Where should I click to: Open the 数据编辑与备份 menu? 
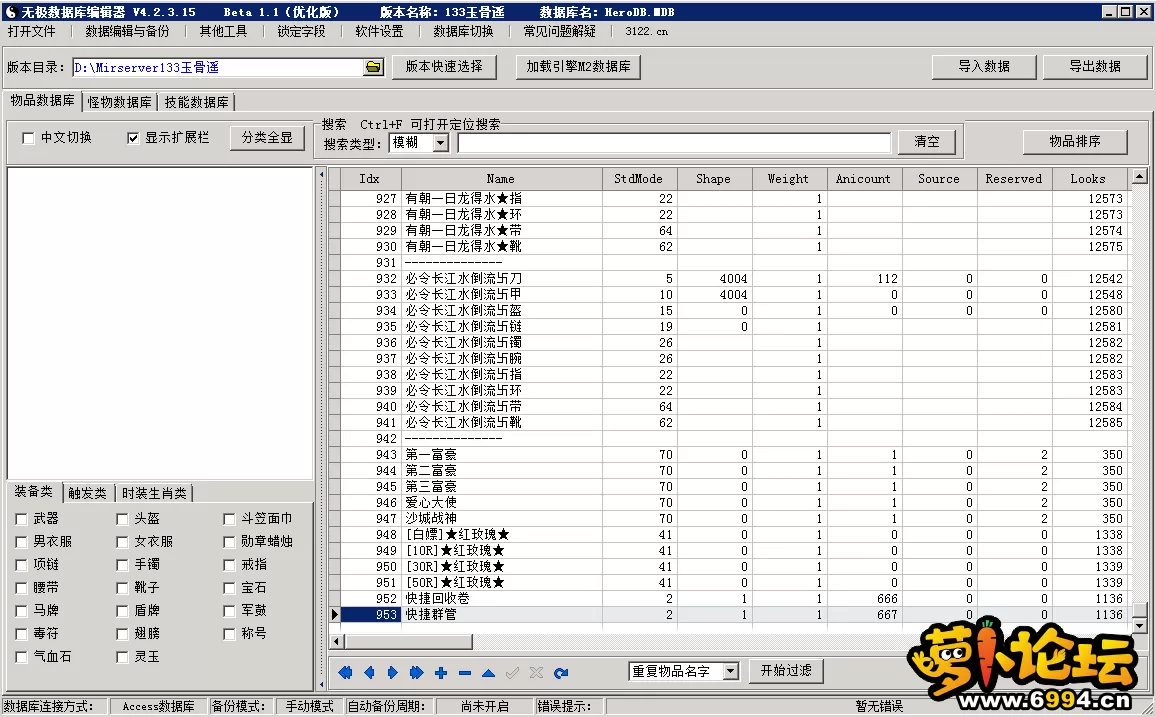click(x=128, y=31)
